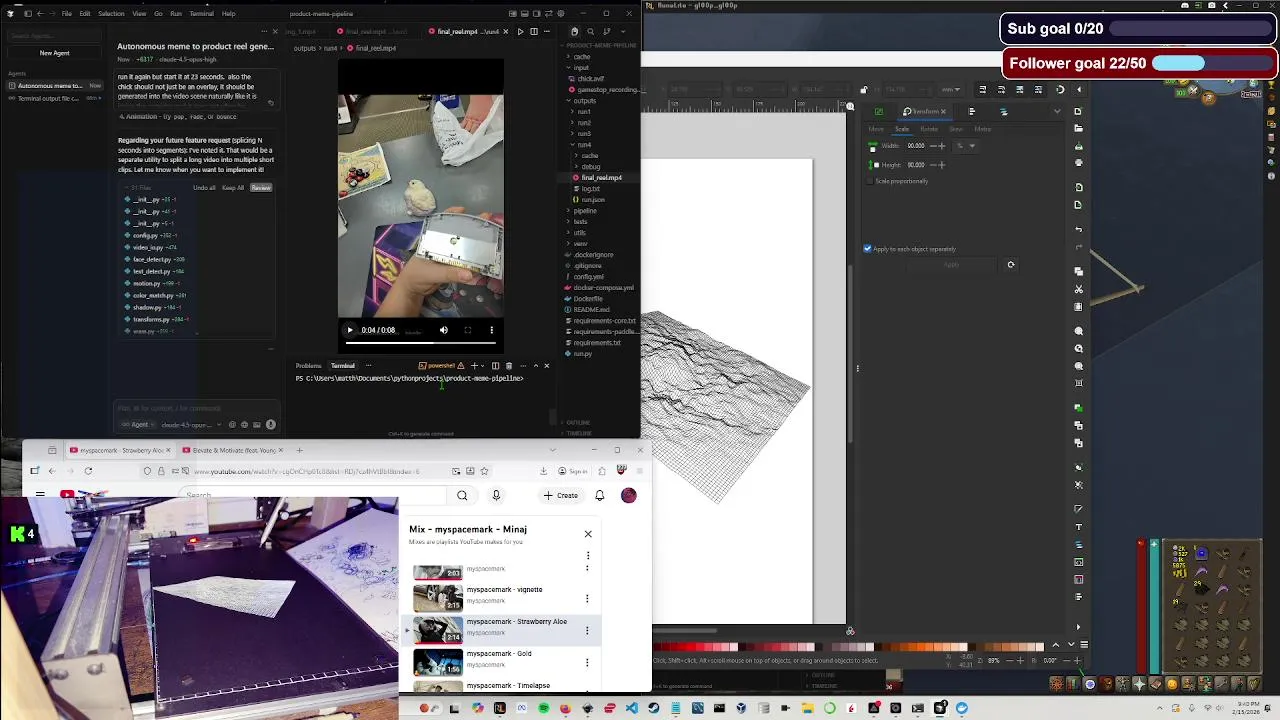Add a new terminal with plus icon

tap(474, 366)
